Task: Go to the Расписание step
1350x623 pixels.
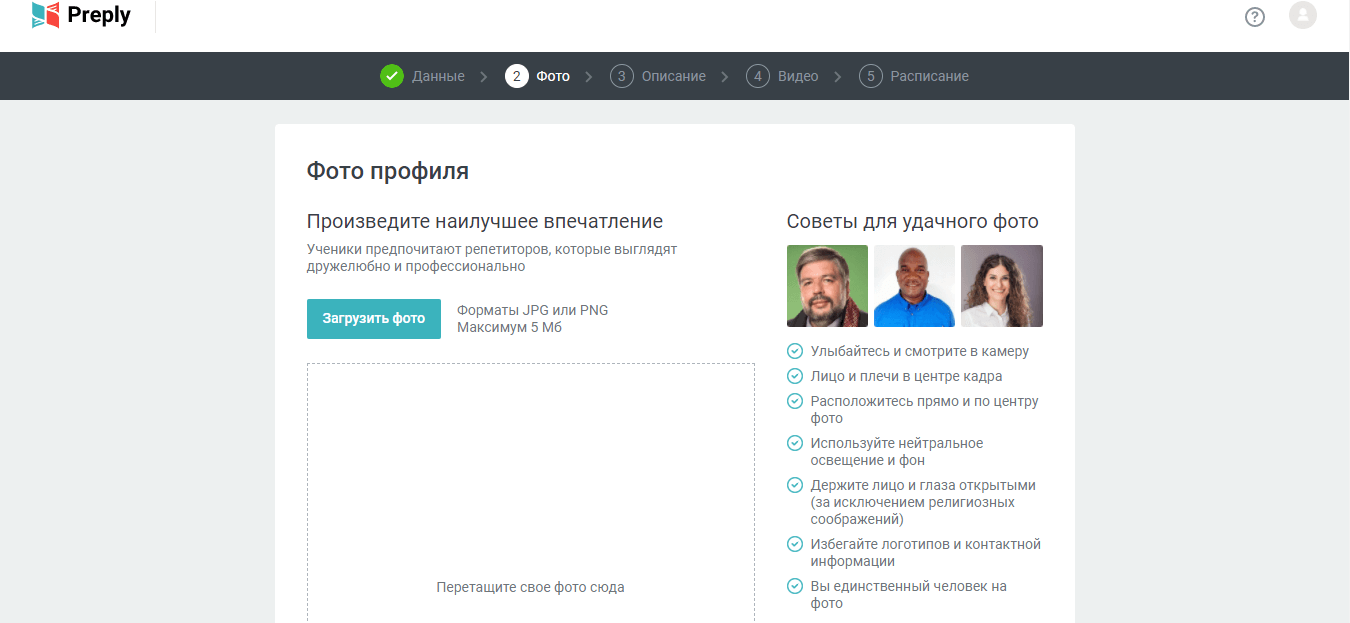Action: (930, 76)
